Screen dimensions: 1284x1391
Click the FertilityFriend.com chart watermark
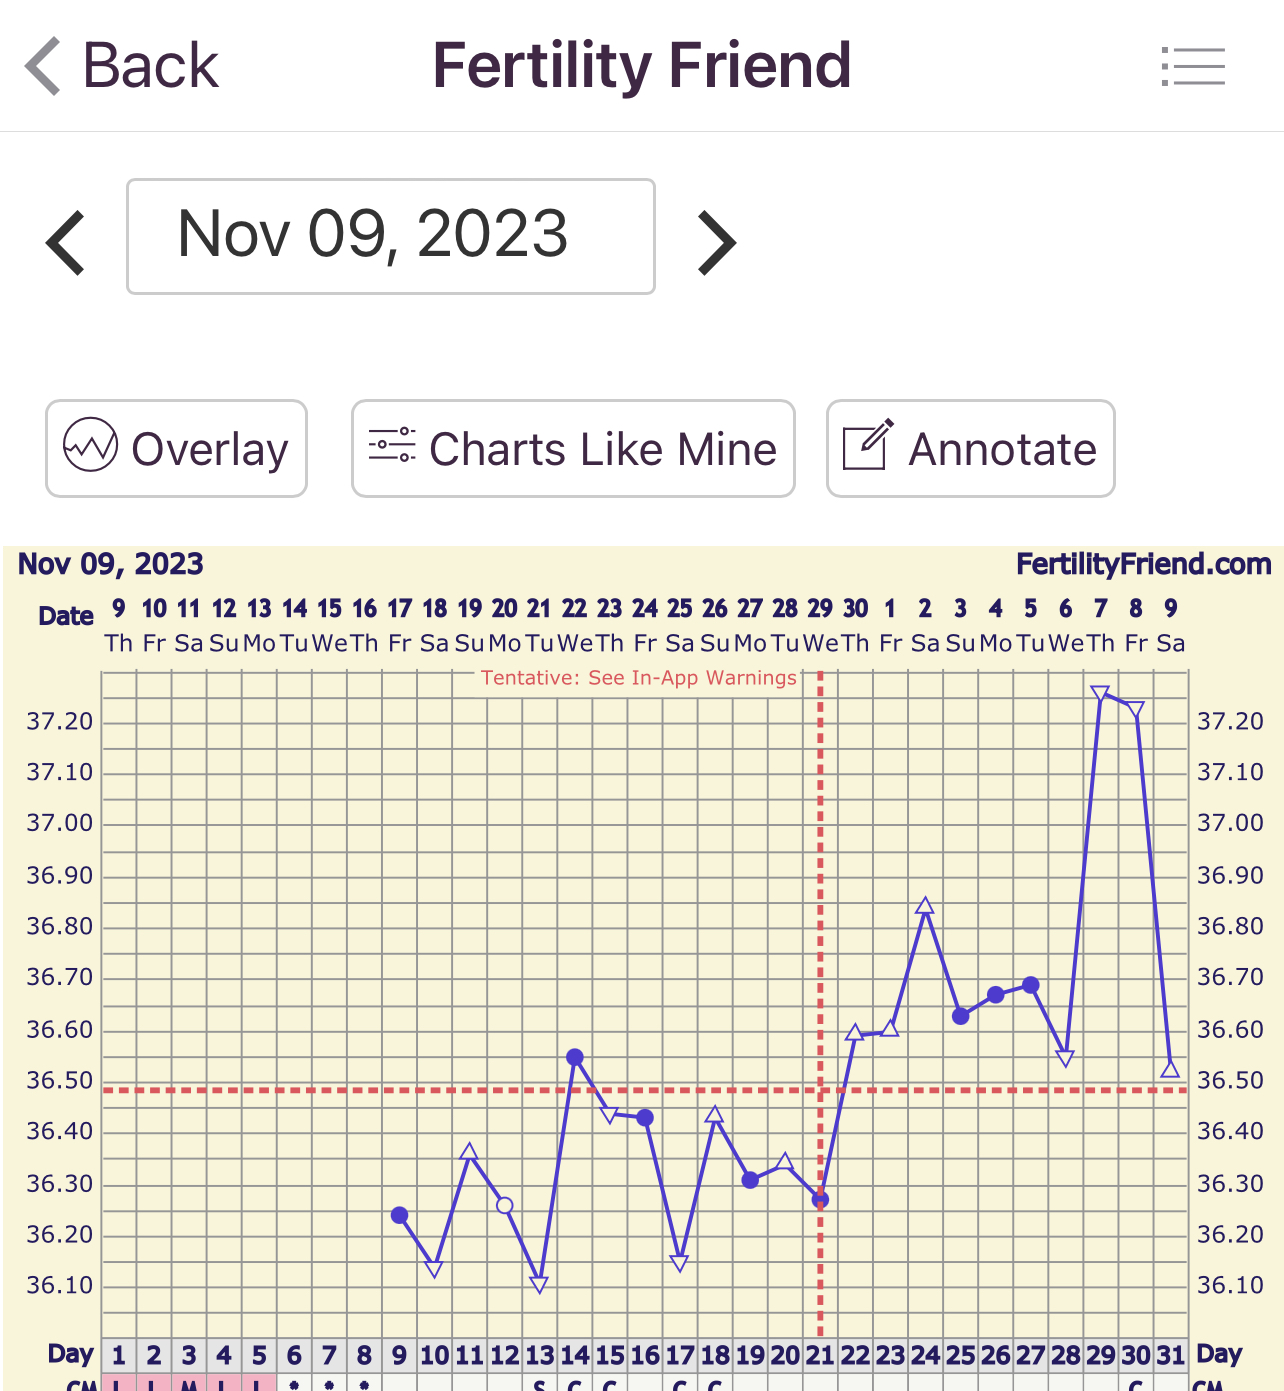(1143, 565)
